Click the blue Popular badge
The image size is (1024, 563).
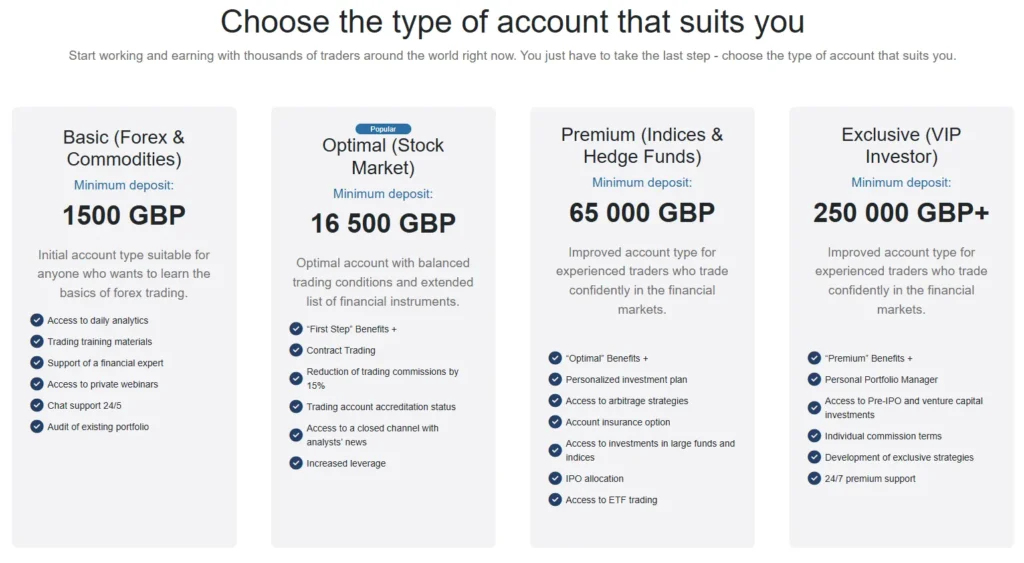(x=383, y=129)
